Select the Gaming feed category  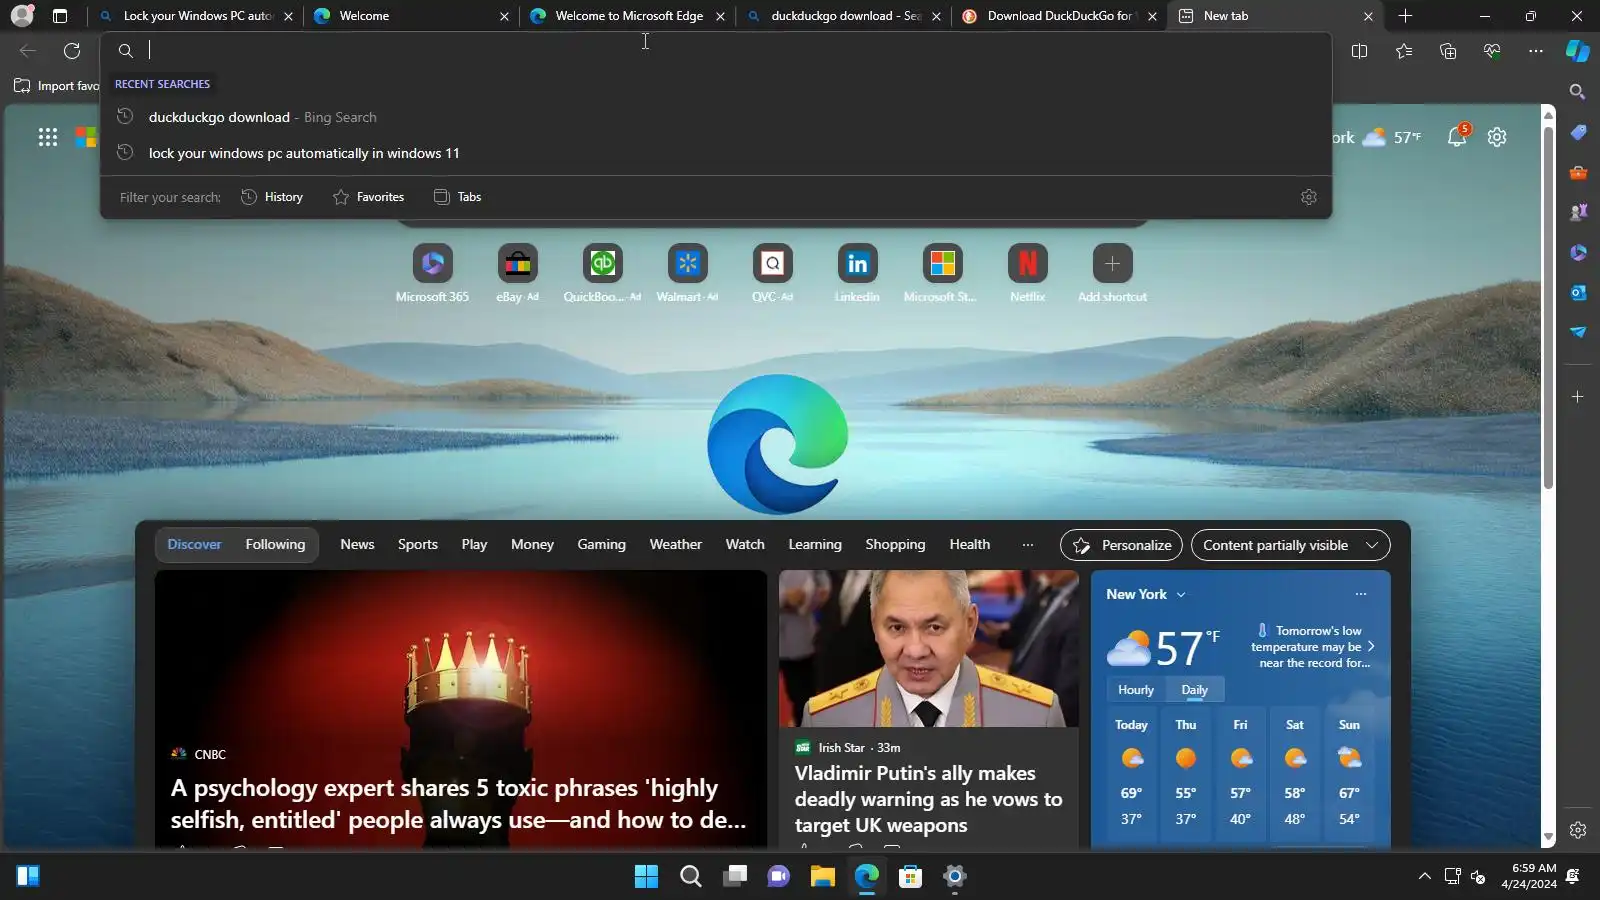(x=601, y=545)
